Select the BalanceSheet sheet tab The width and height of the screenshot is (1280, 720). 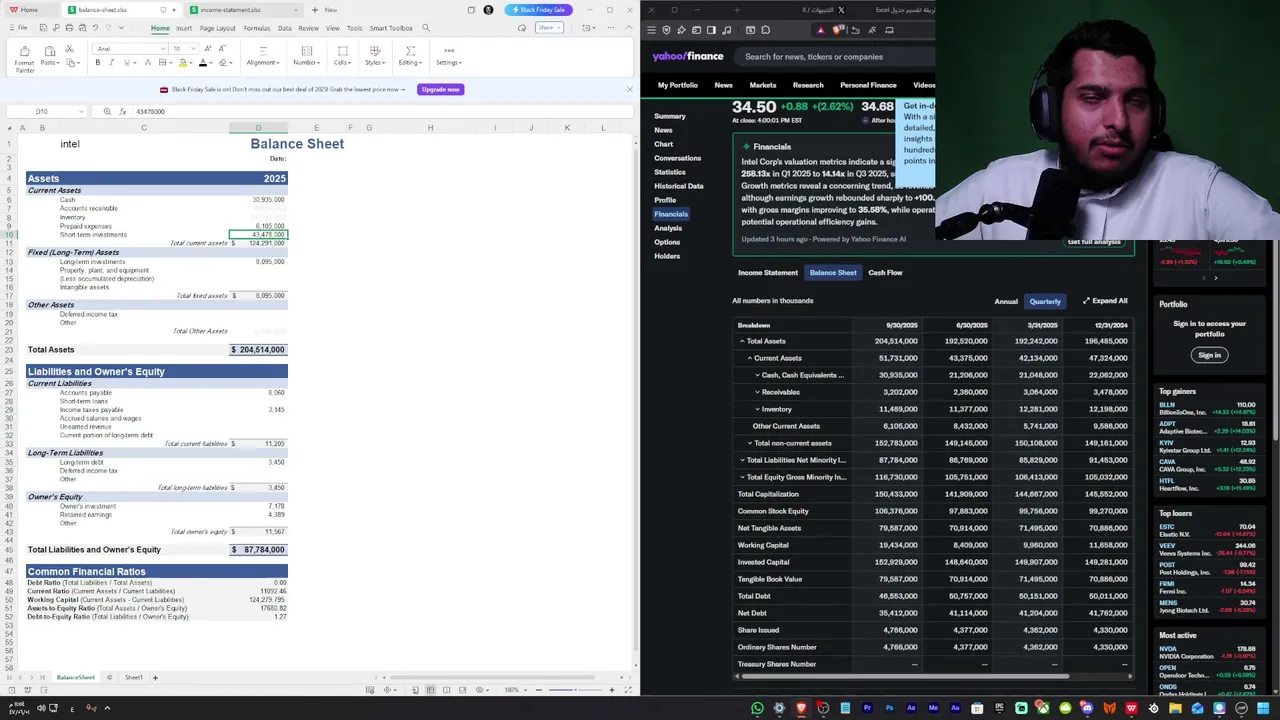point(76,677)
